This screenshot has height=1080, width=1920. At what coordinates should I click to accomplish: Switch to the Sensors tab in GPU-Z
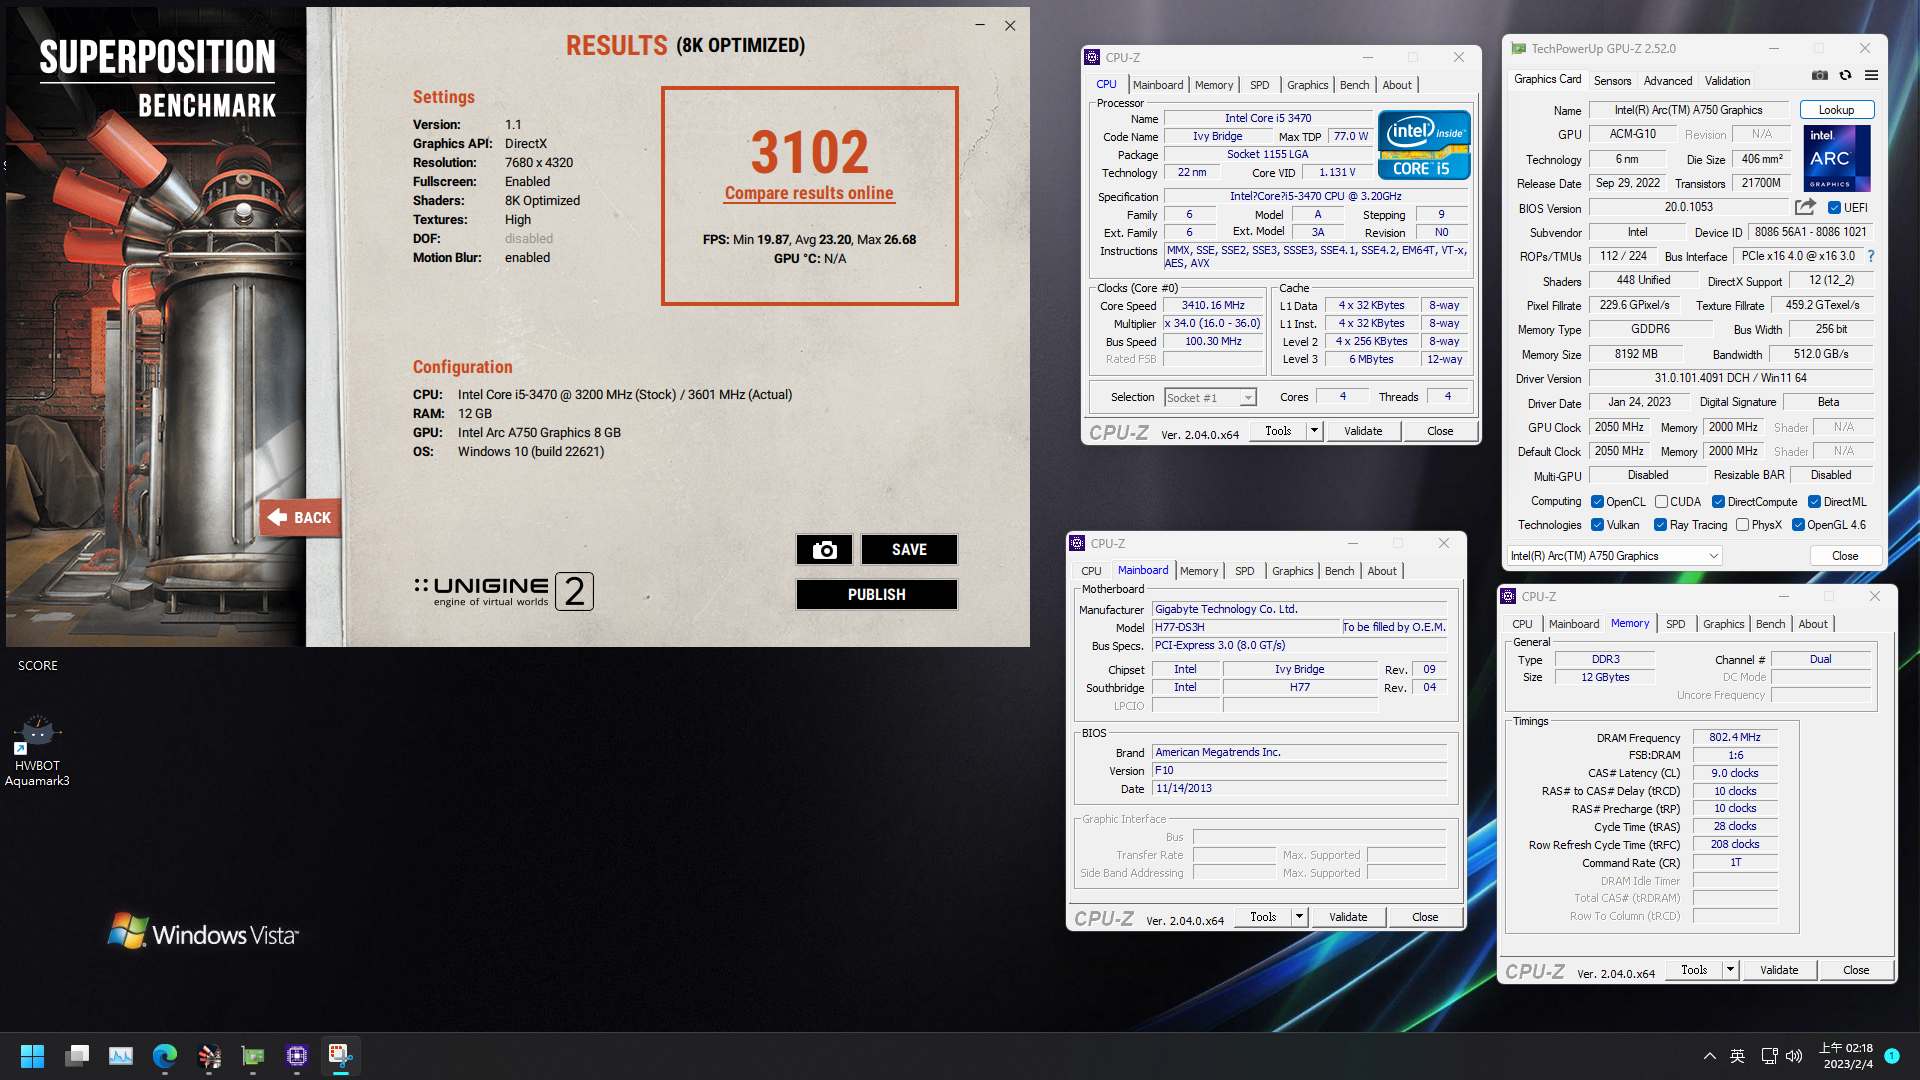click(x=1612, y=81)
